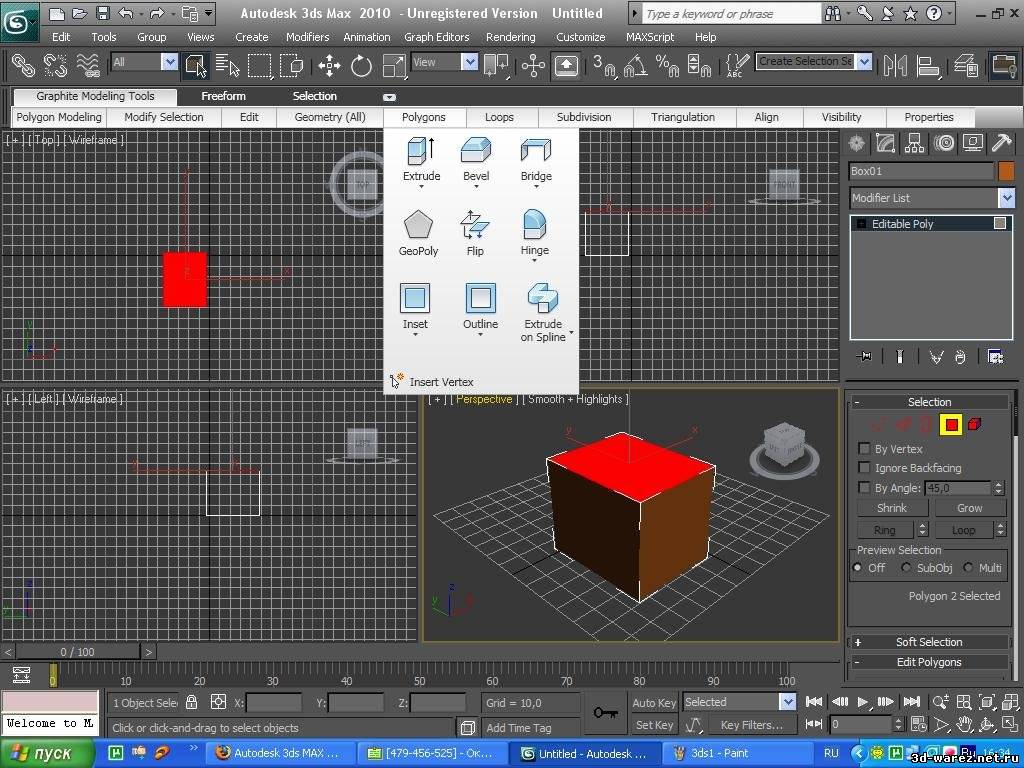Screen dimensions: 1024x768
Task: Click the Grow button
Action: coord(969,507)
